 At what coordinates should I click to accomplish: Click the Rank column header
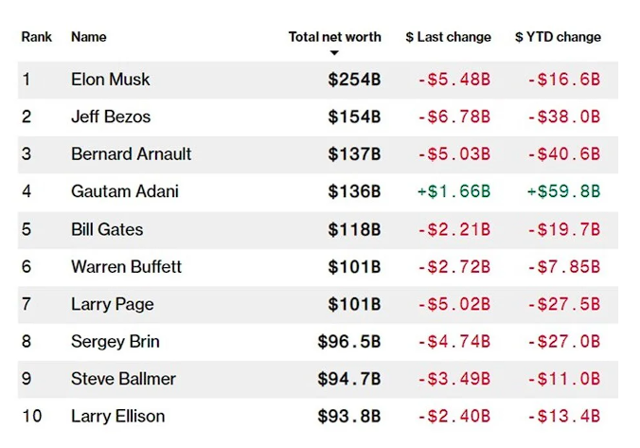point(37,37)
